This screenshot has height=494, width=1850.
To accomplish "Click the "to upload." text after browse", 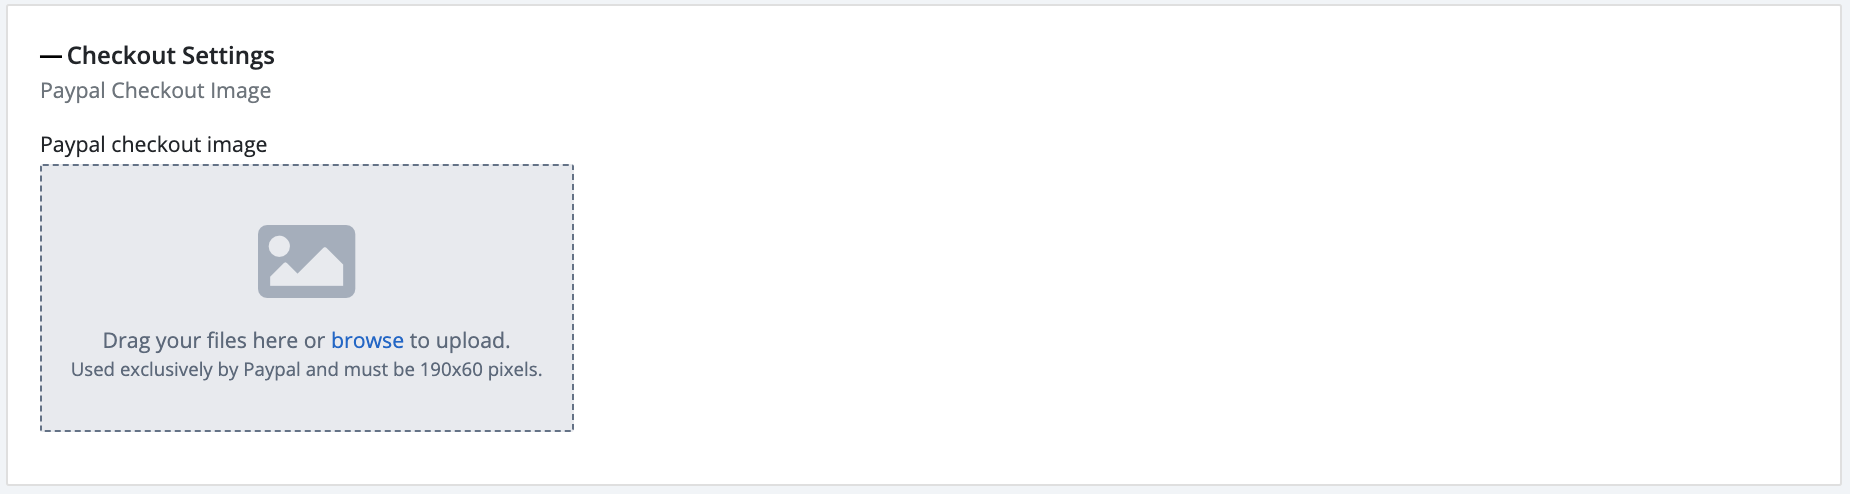I will pos(460,341).
